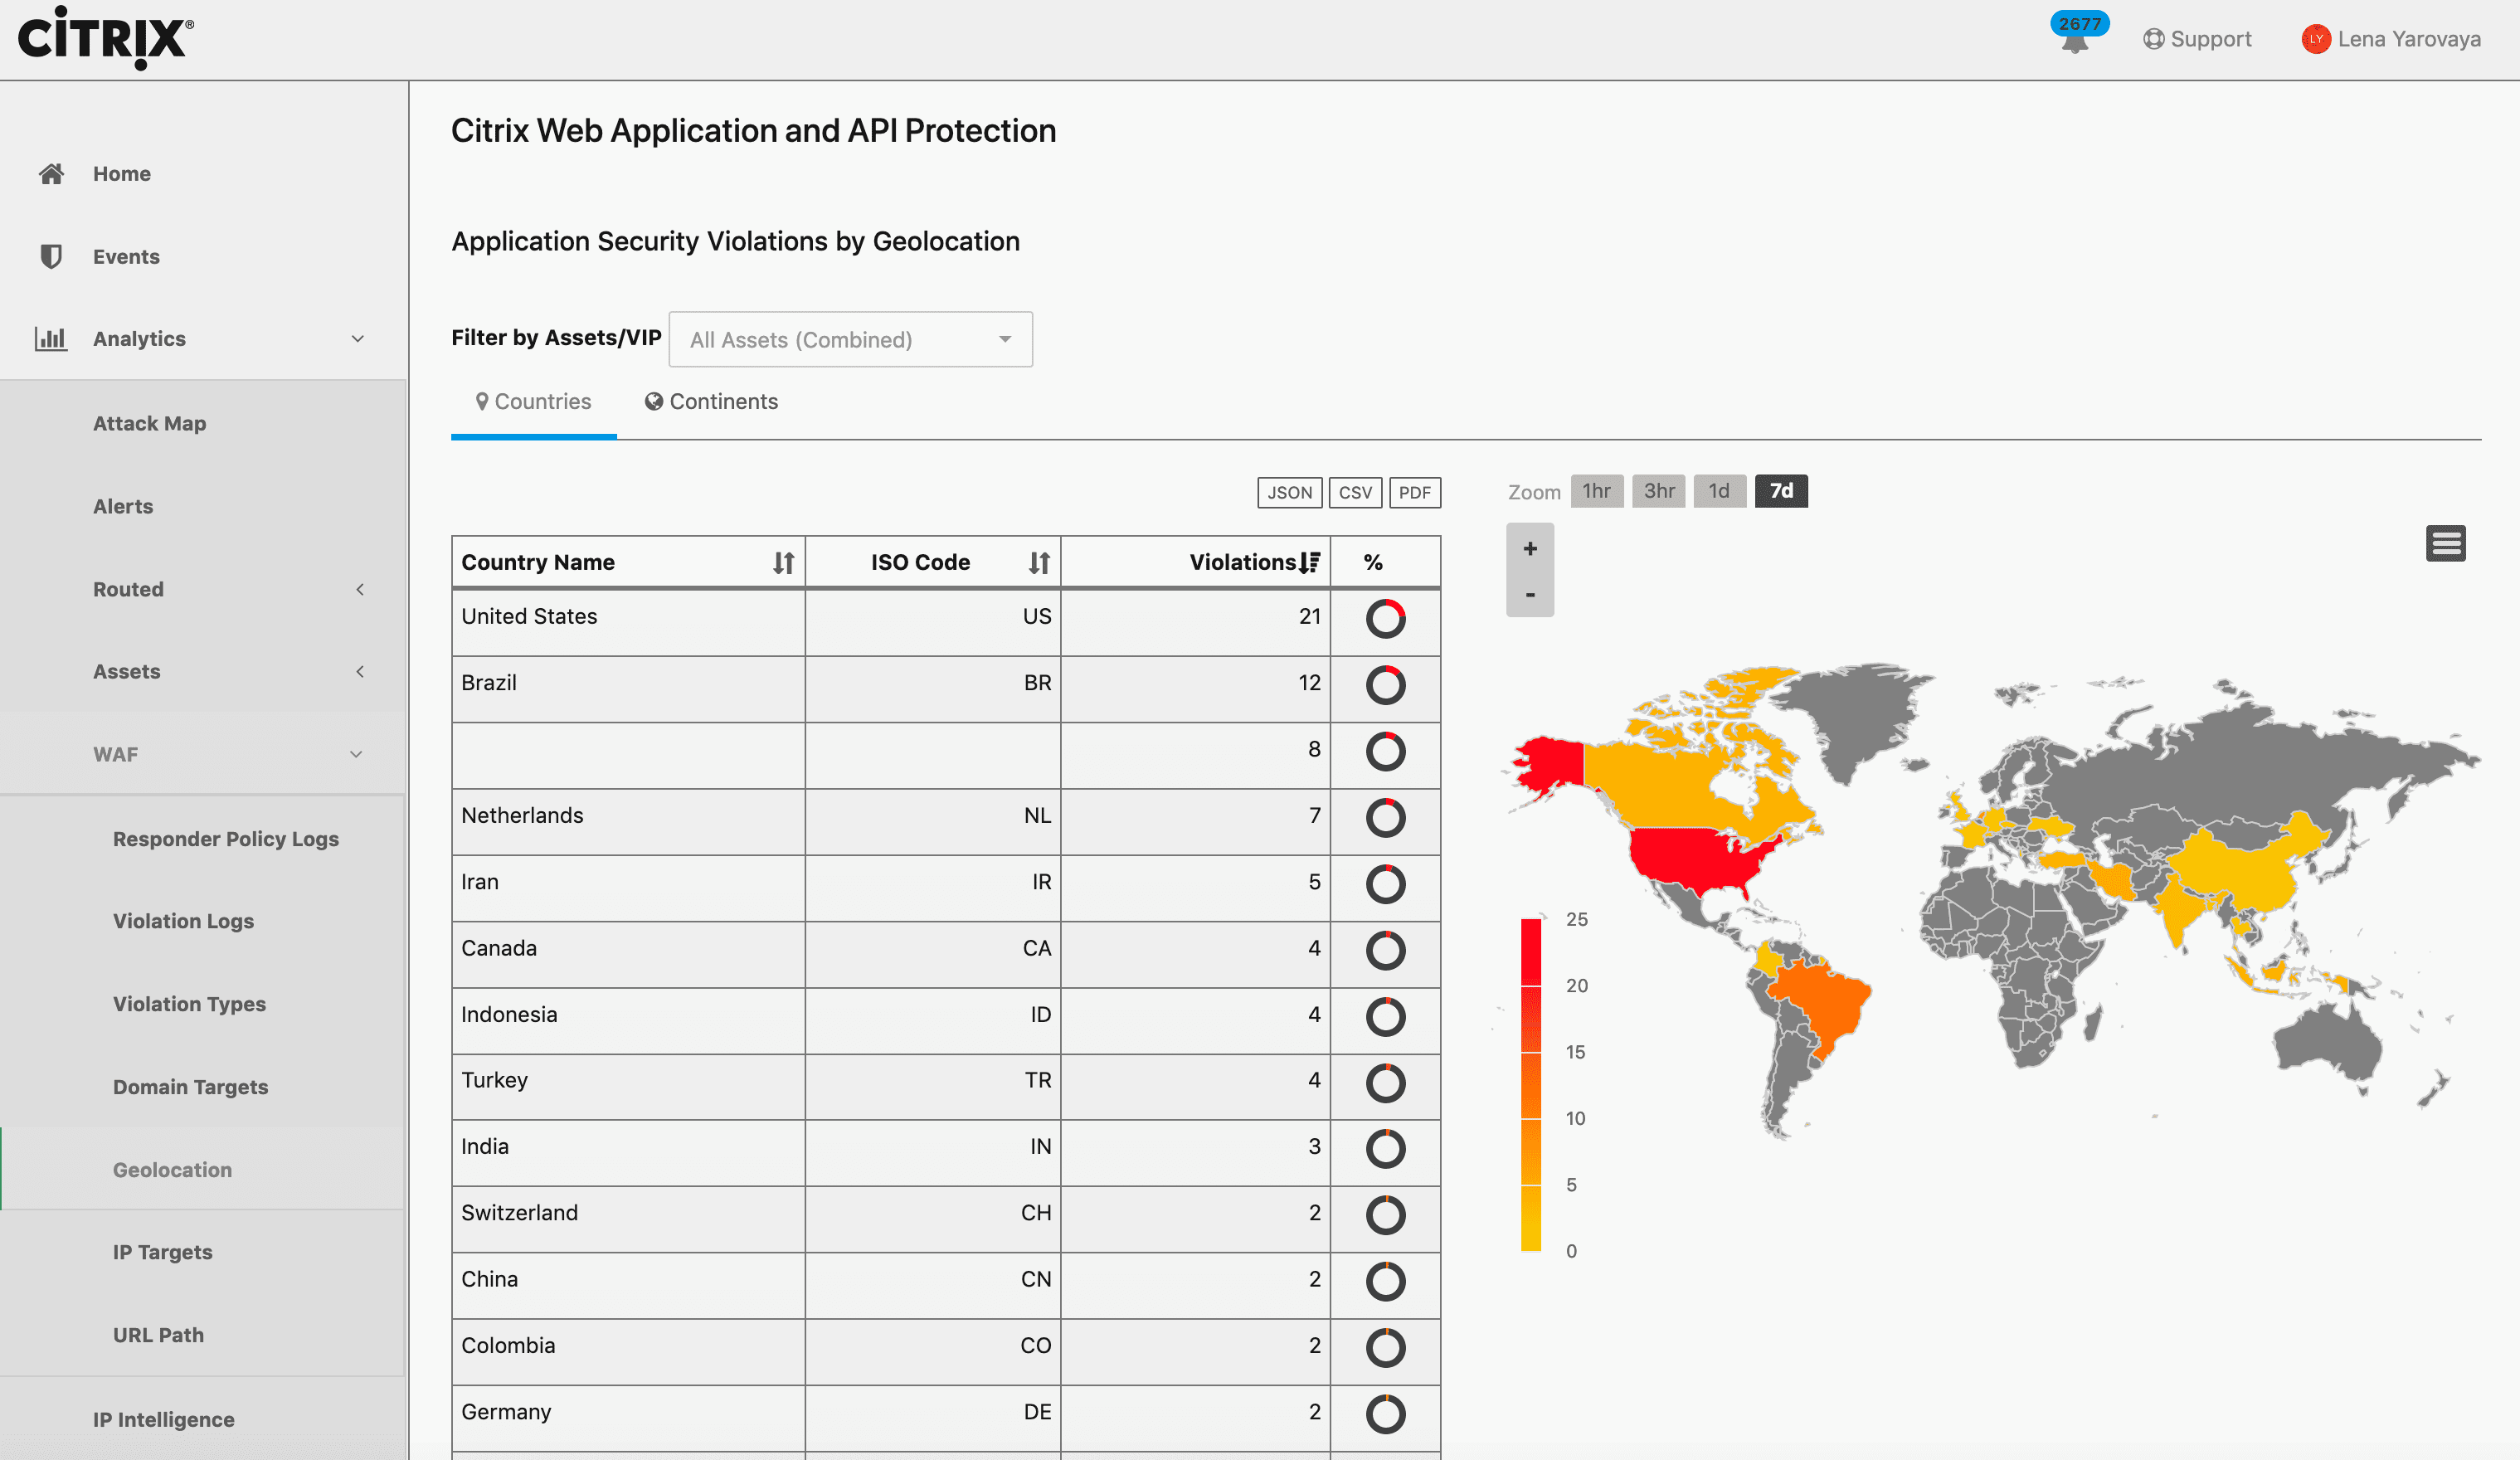Click United States percent donut
This screenshot has width=2520, height=1460.
click(x=1386, y=619)
